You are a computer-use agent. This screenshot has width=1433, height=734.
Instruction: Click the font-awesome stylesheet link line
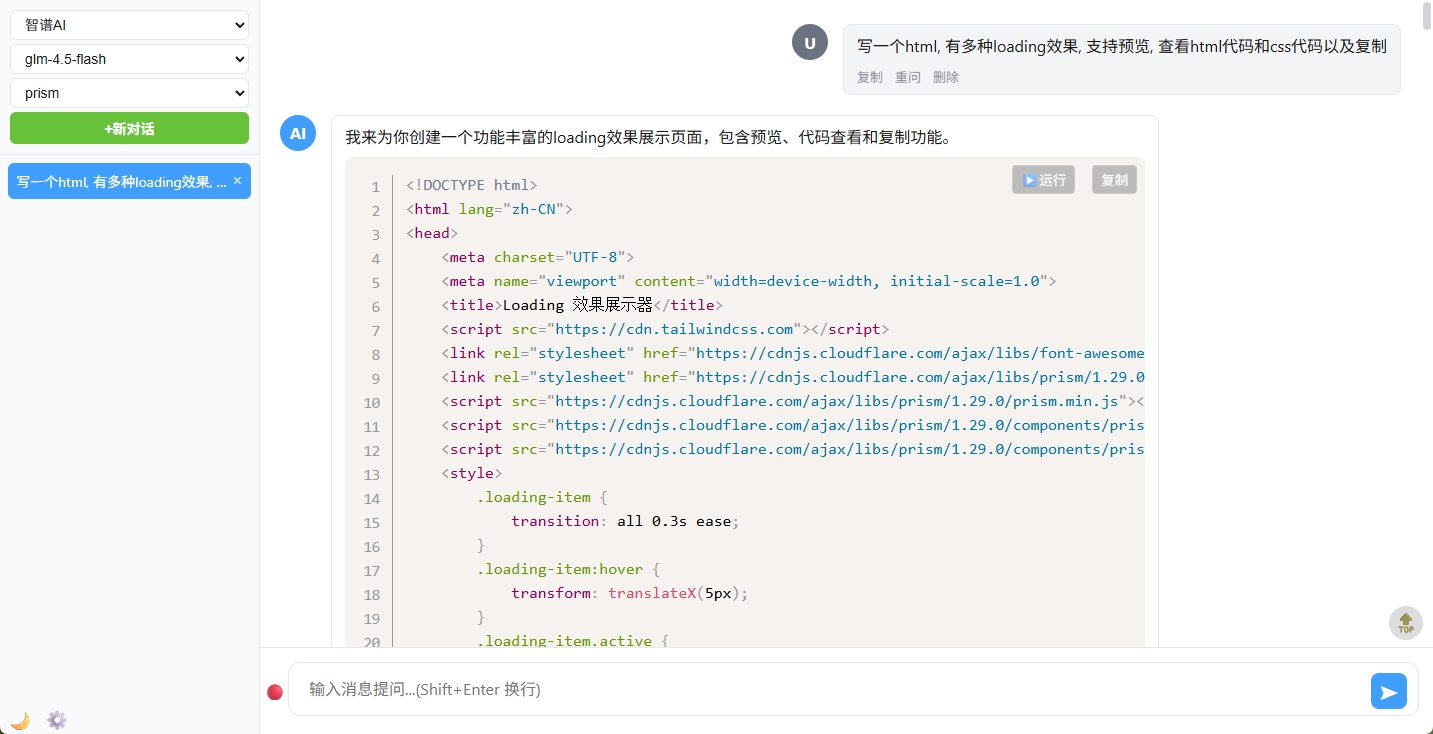click(x=793, y=353)
